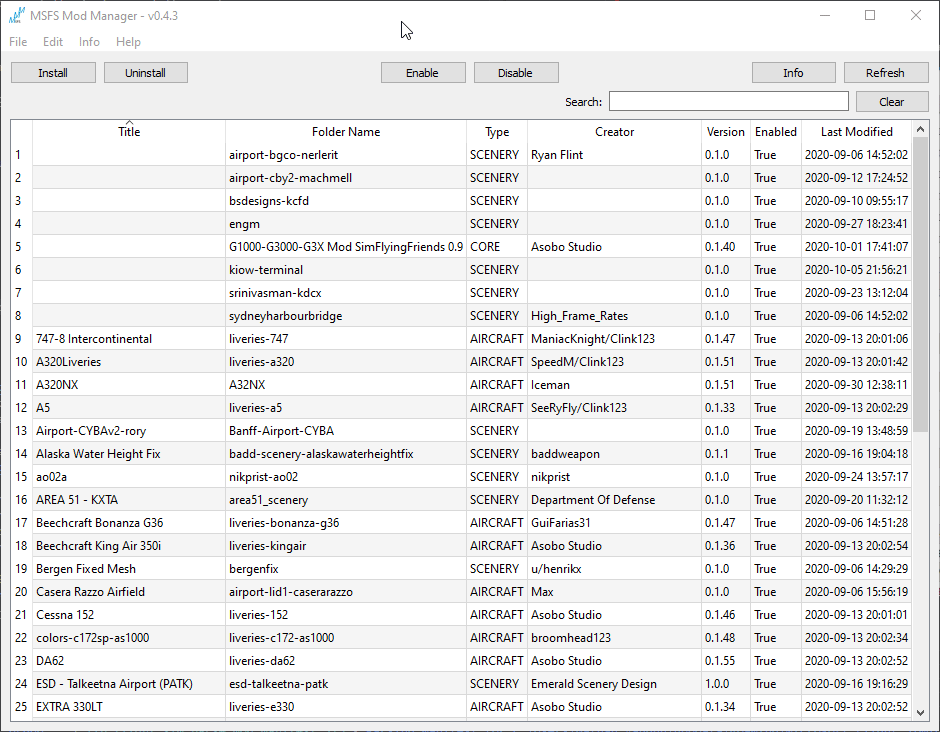Select the A320NX title cell
Image resolution: width=940 pixels, height=732 pixels.
tap(129, 384)
